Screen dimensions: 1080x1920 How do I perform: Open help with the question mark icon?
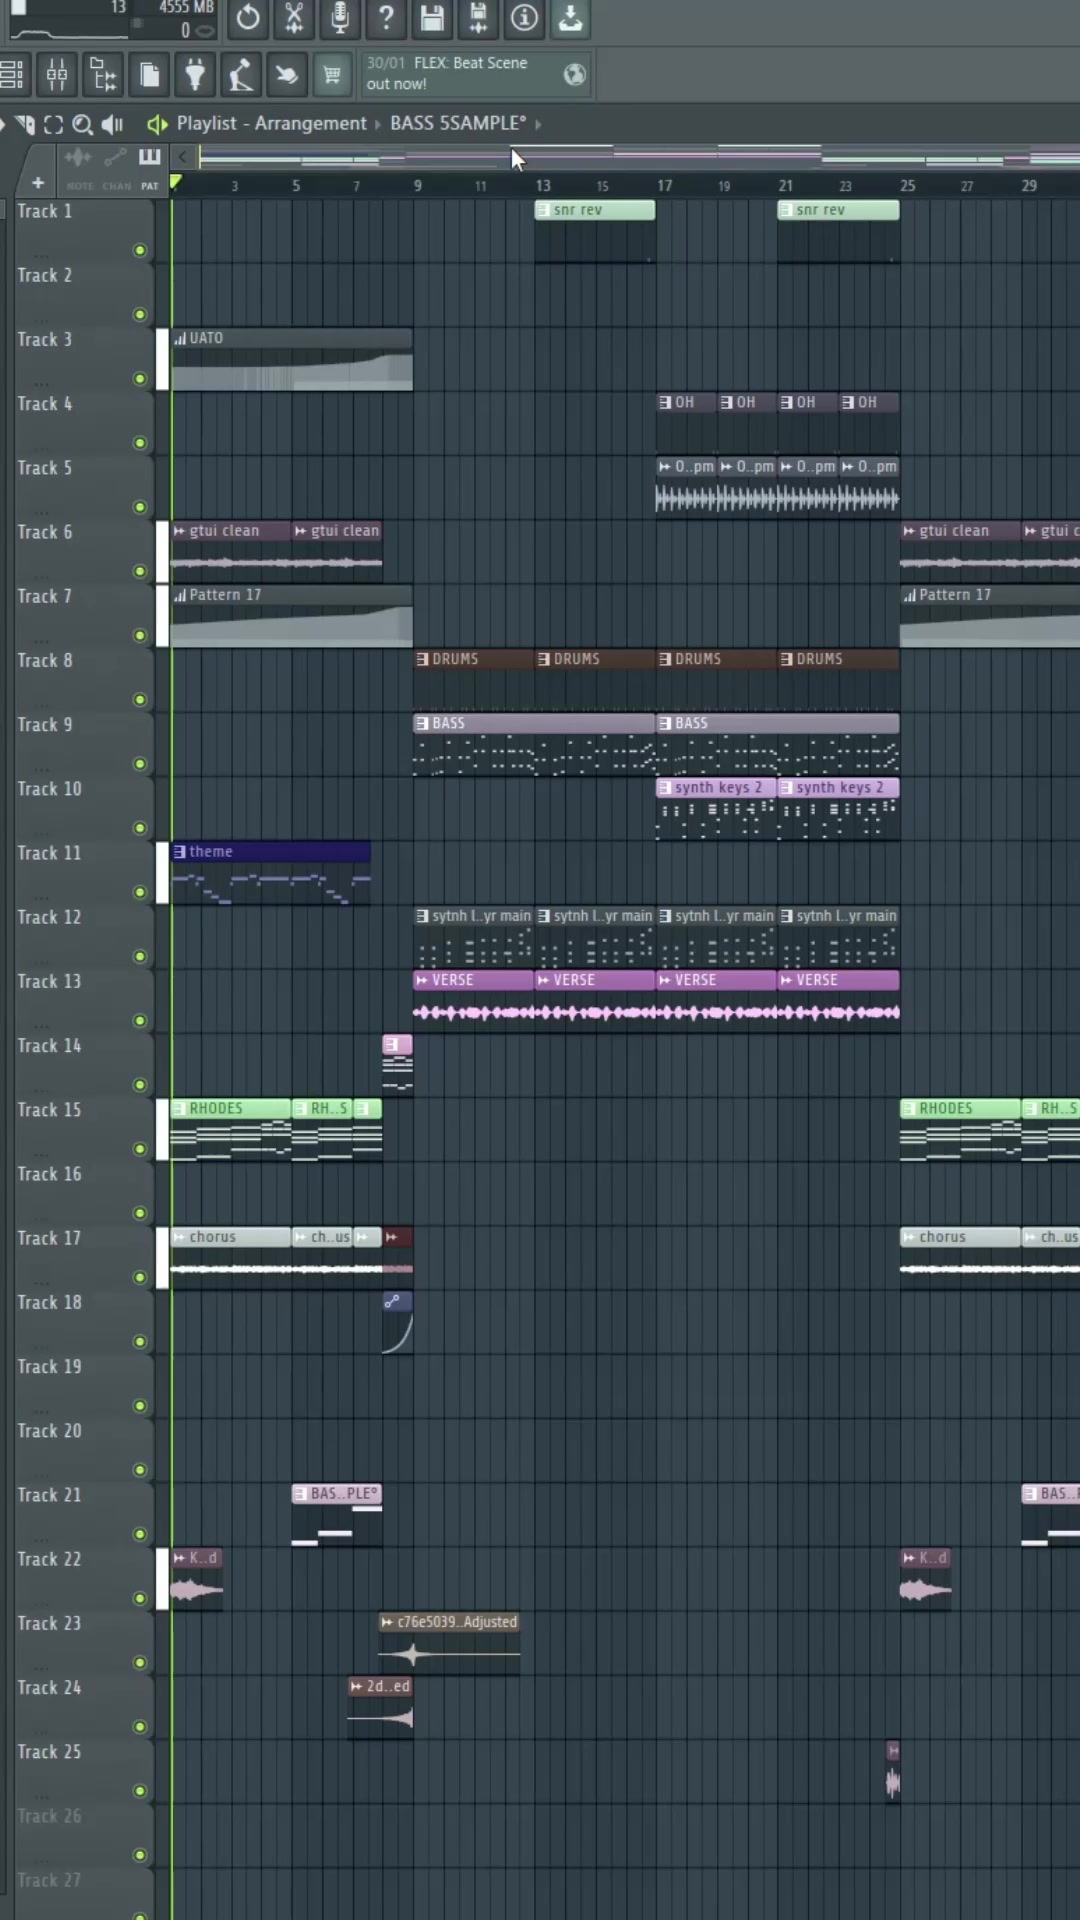[386, 17]
